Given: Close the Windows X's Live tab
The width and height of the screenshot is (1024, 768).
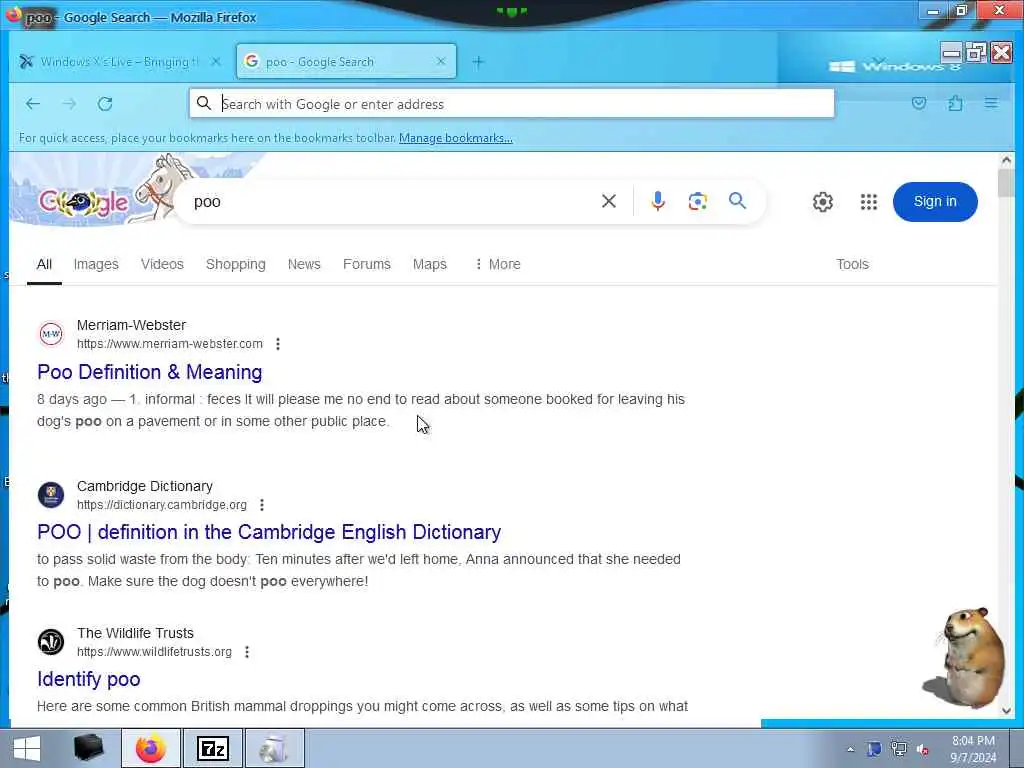Looking at the screenshot, I should pyautogui.click(x=216, y=61).
